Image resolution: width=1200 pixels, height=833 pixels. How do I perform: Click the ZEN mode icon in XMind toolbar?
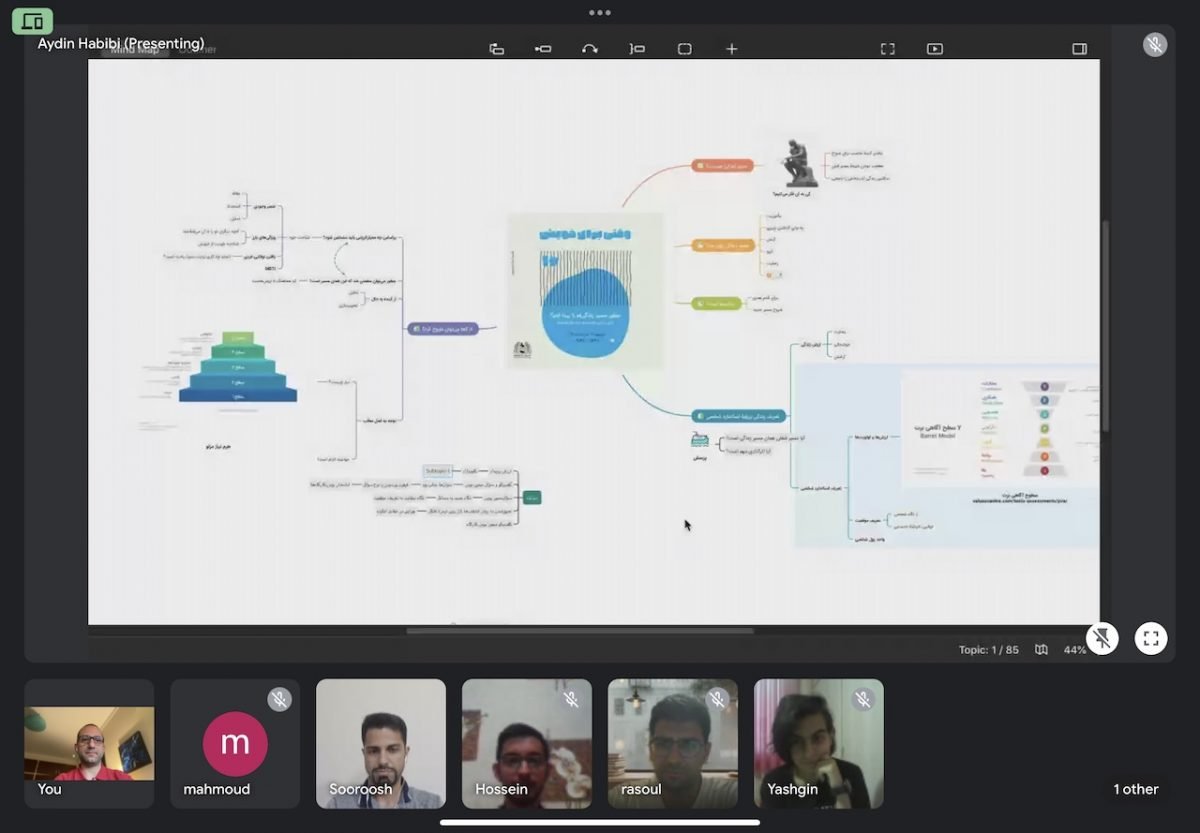point(887,49)
